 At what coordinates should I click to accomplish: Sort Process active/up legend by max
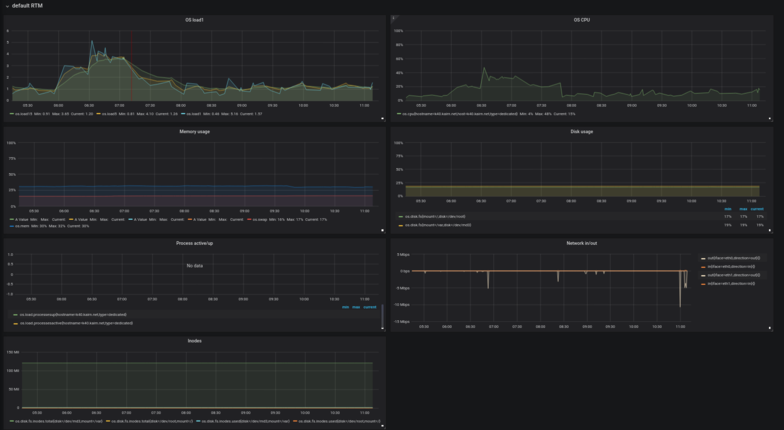tap(356, 307)
